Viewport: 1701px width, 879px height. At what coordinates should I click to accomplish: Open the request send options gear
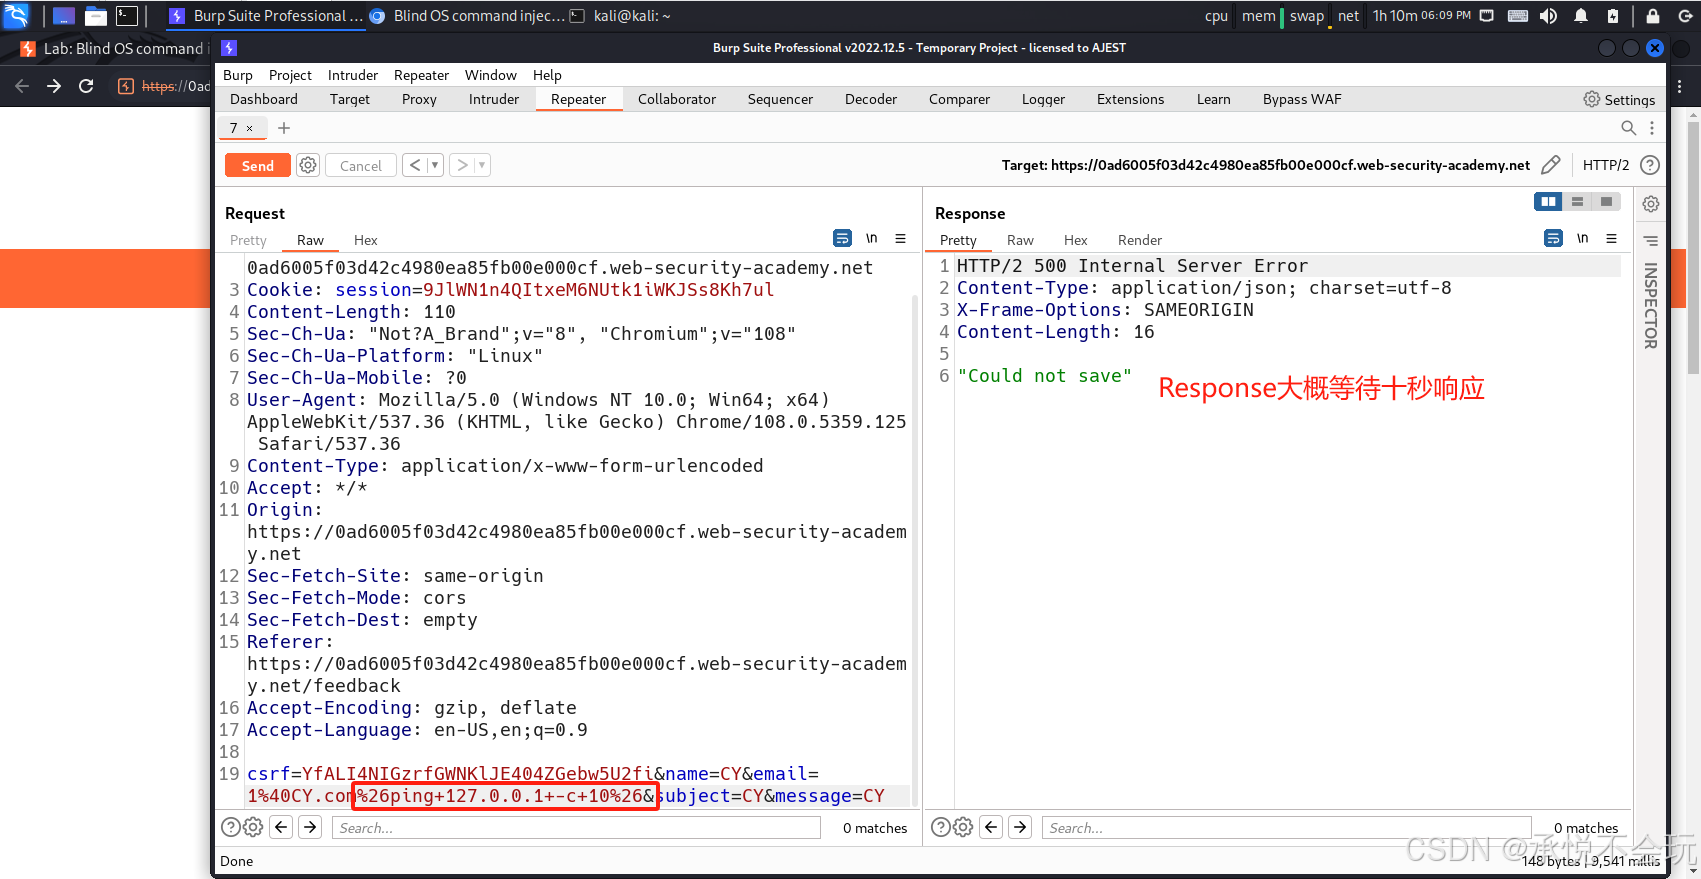point(308,165)
